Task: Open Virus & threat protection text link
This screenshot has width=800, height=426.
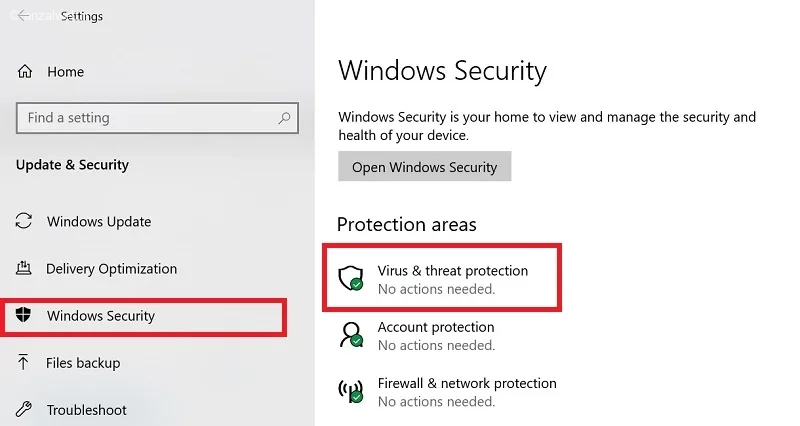Action: pos(452,271)
